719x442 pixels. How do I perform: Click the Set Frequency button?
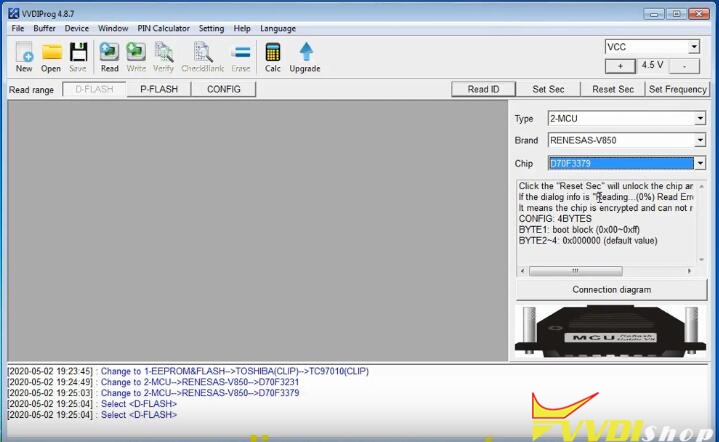point(678,89)
